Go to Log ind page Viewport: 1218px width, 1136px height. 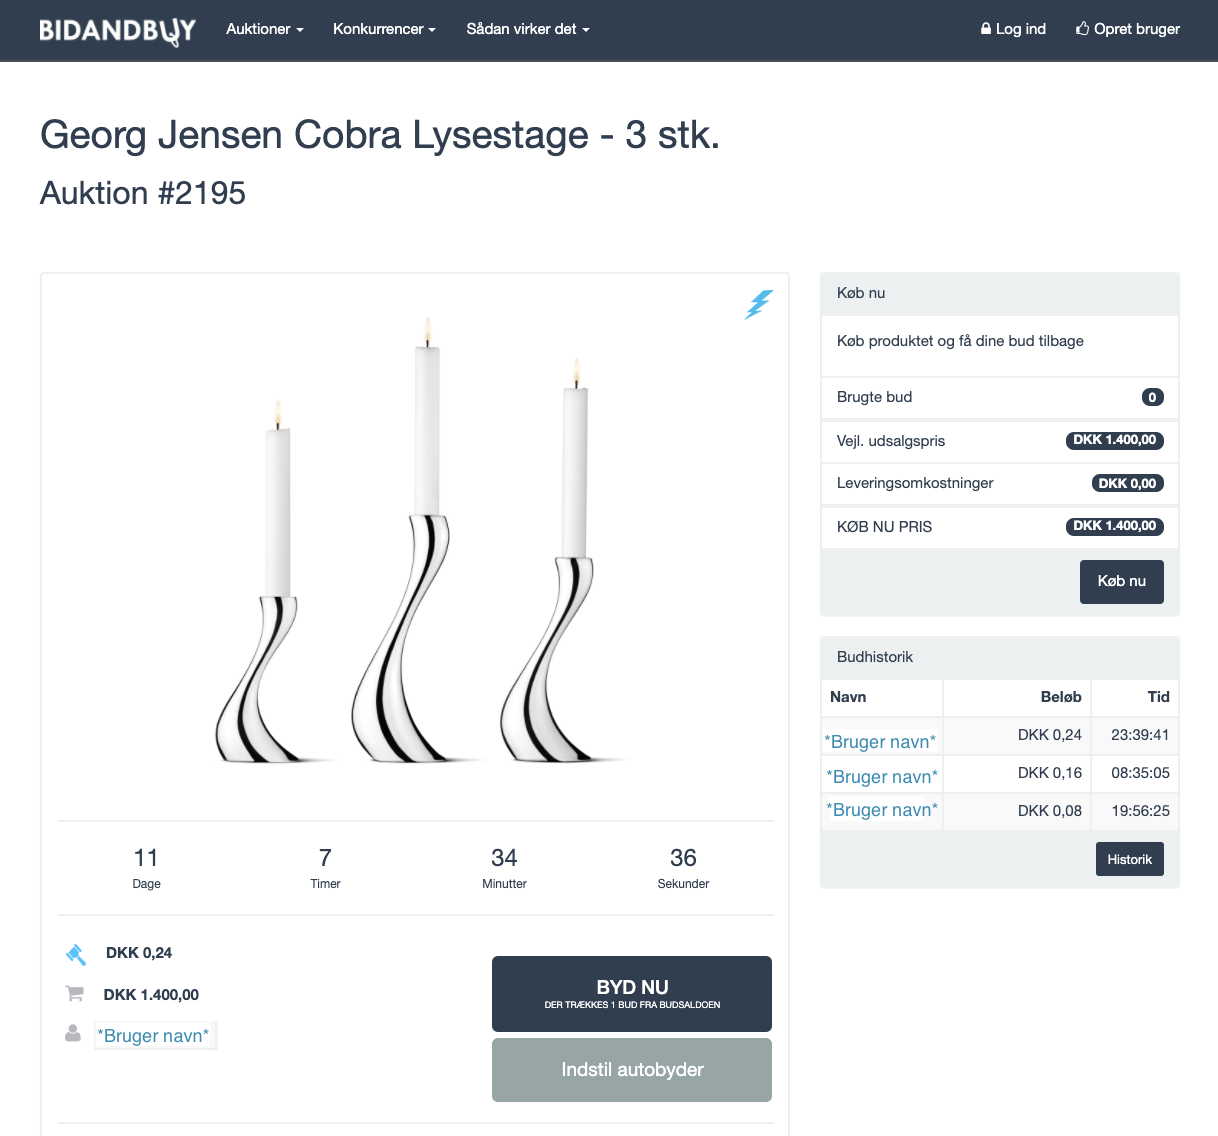pyautogui.click(x=1013, y=29)
